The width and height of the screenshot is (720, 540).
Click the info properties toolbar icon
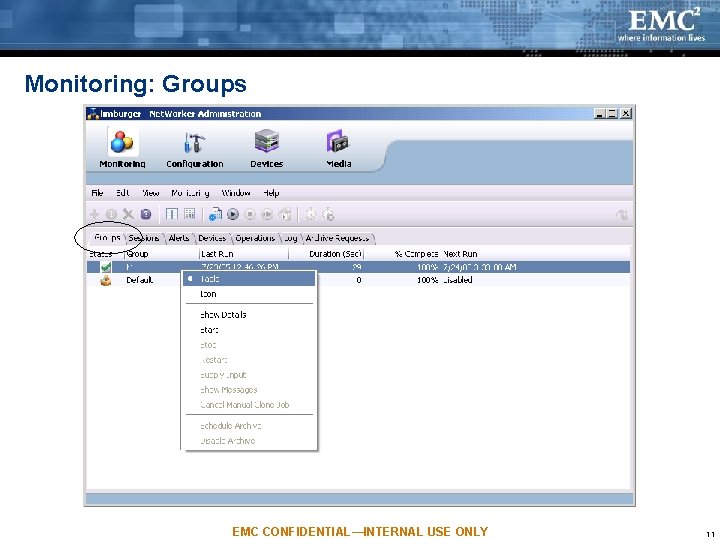click(x=111, y=214)
